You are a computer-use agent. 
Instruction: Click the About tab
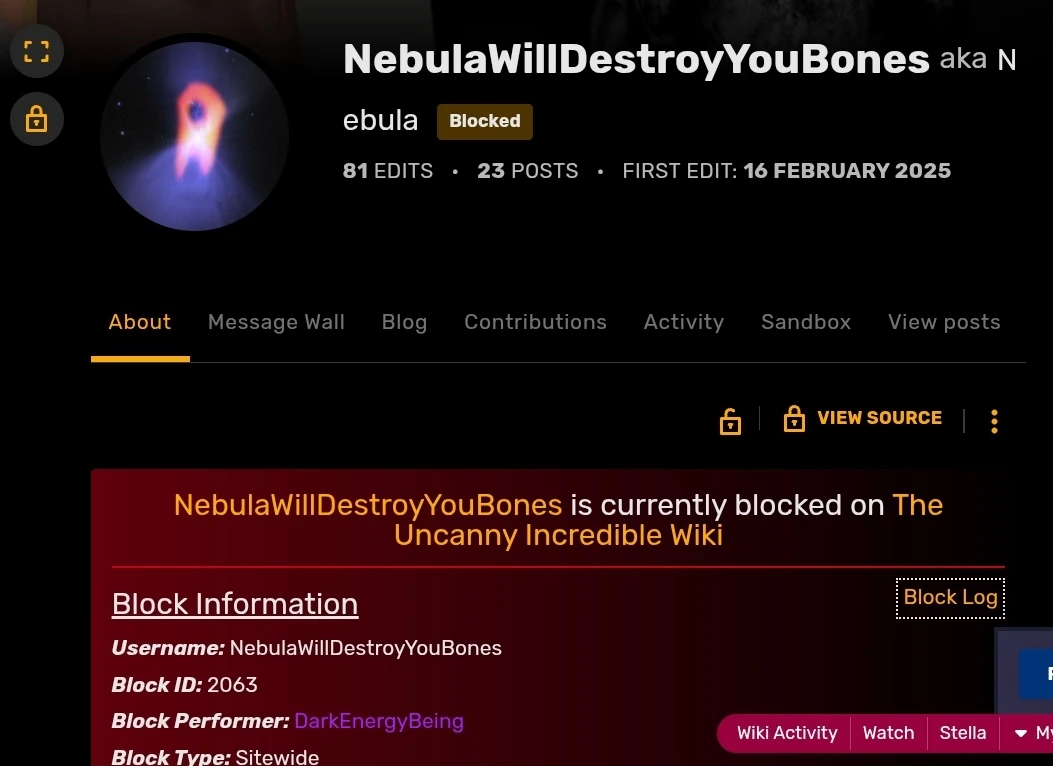click(140, 322)
